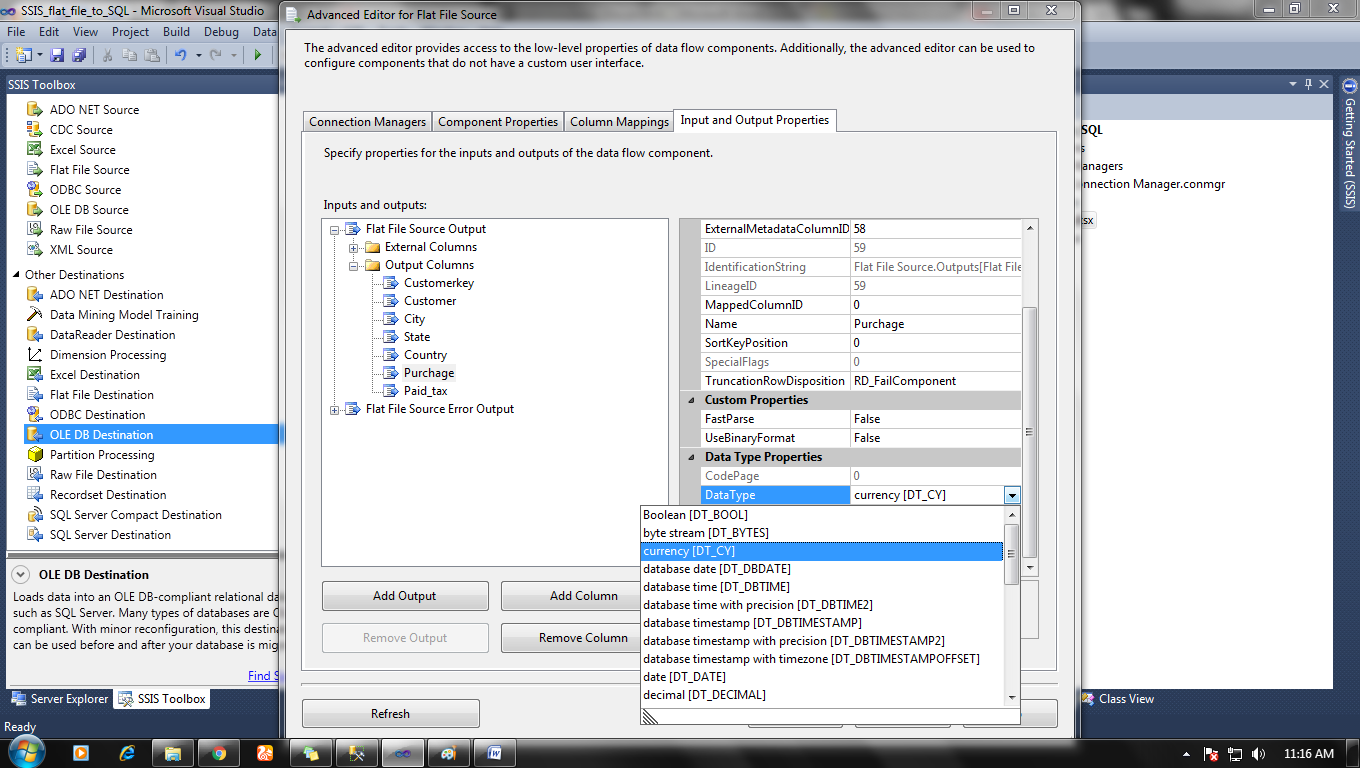Image resolution: width=1360 pixels, height=768 pixels.
Task: Select Excel Source in SSIS Toolbox
Action: [83, 150]
